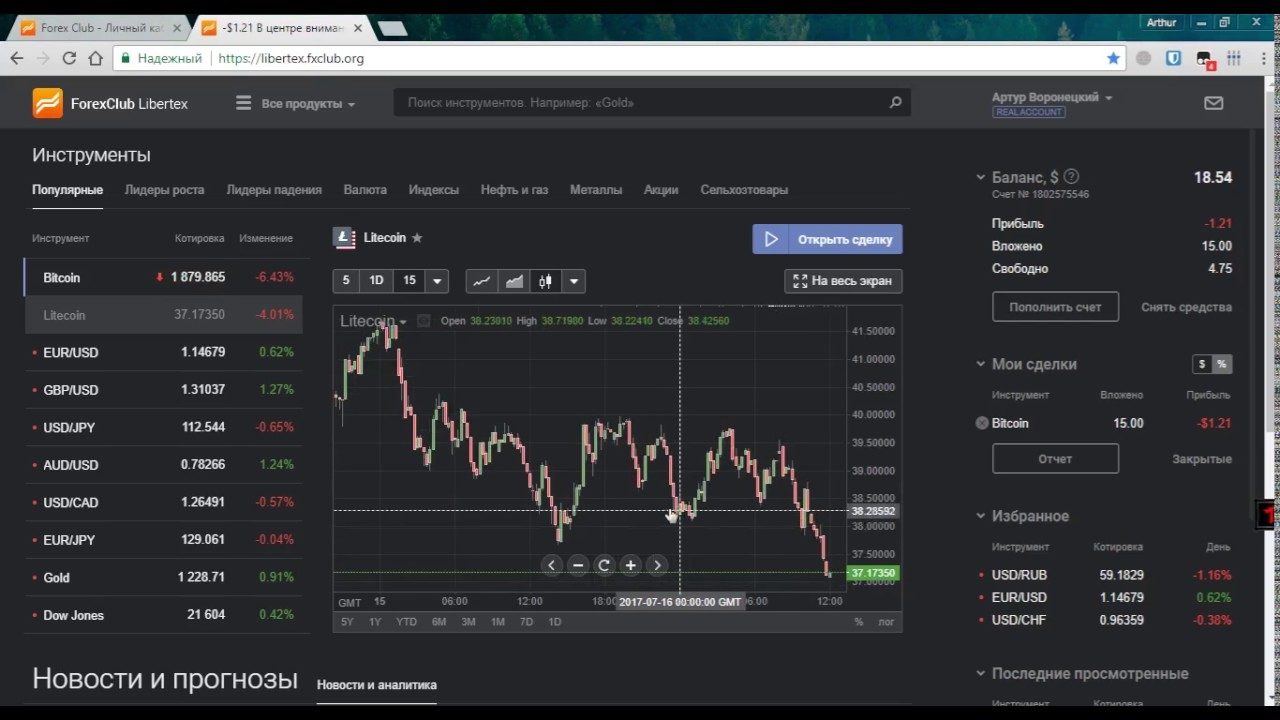
Task: Select 5Y chart range
Action: click(347, 621)
